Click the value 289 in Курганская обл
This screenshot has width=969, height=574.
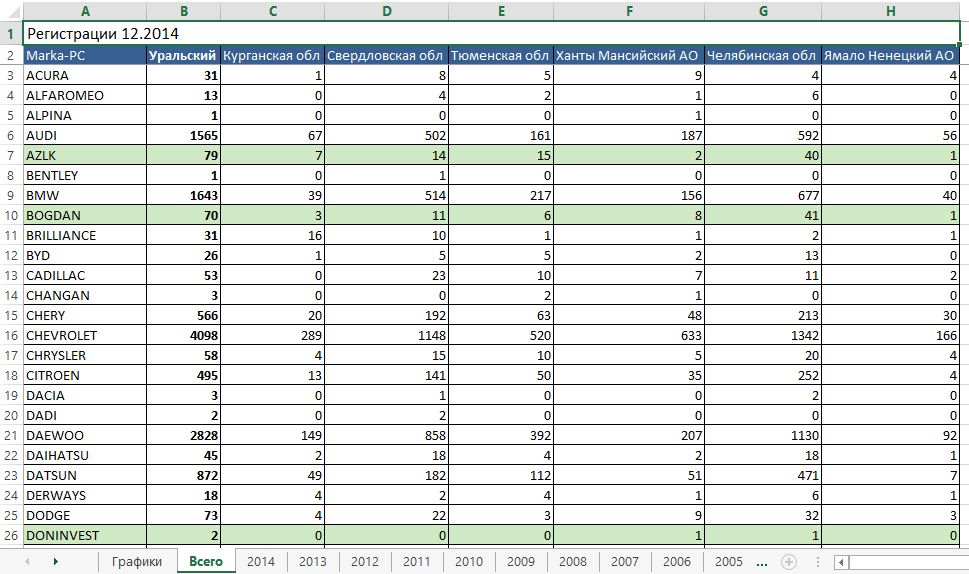click(273, 336)
